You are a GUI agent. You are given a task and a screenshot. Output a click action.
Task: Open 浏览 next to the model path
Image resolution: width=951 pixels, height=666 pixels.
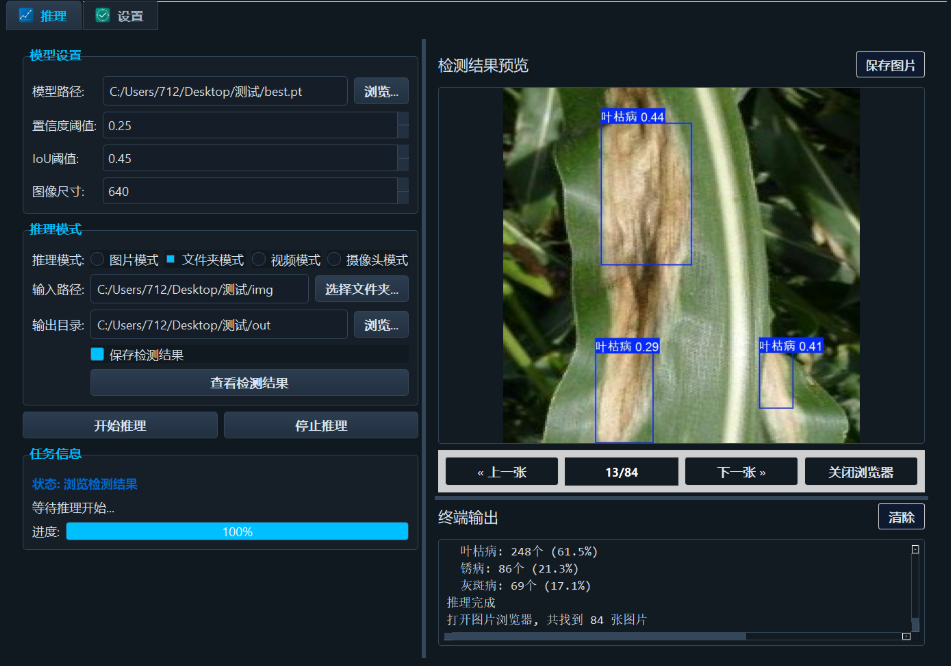pyautogui.click(x=380, y=91)
